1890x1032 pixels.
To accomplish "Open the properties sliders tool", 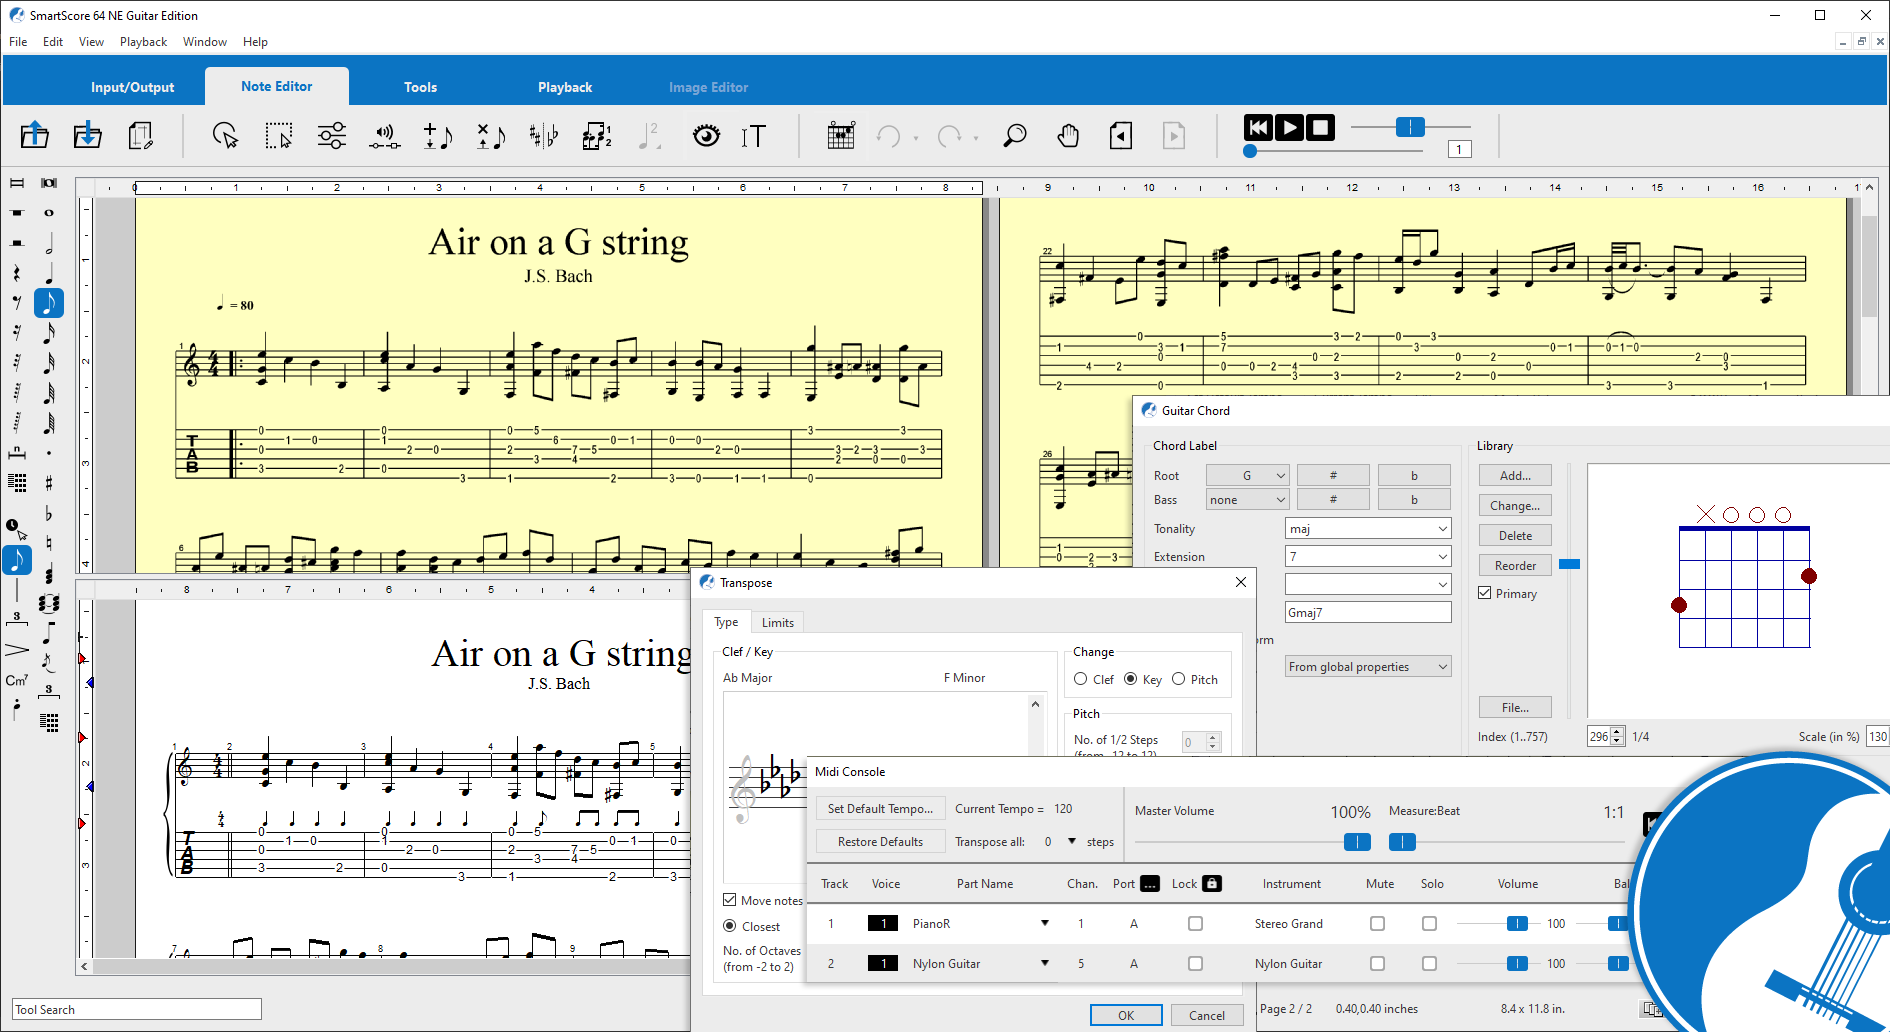I will point(332,135).
